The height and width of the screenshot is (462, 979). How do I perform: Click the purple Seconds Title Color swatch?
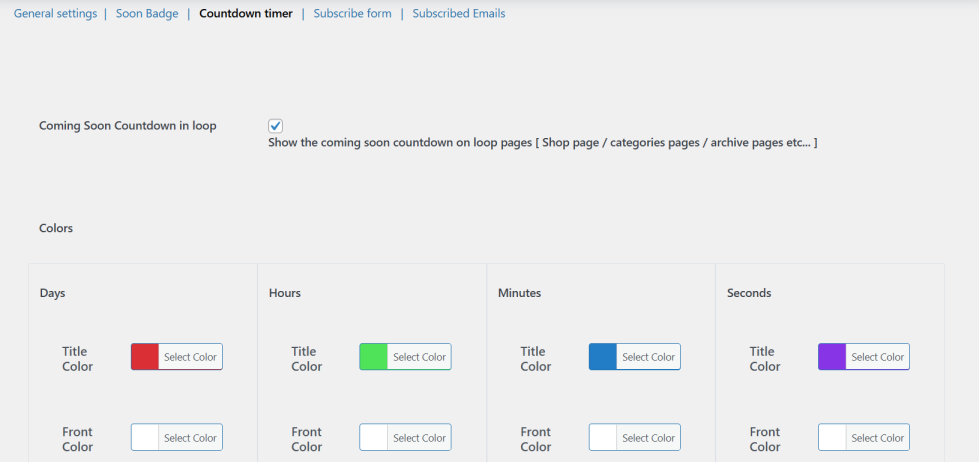tap(832, 356)
